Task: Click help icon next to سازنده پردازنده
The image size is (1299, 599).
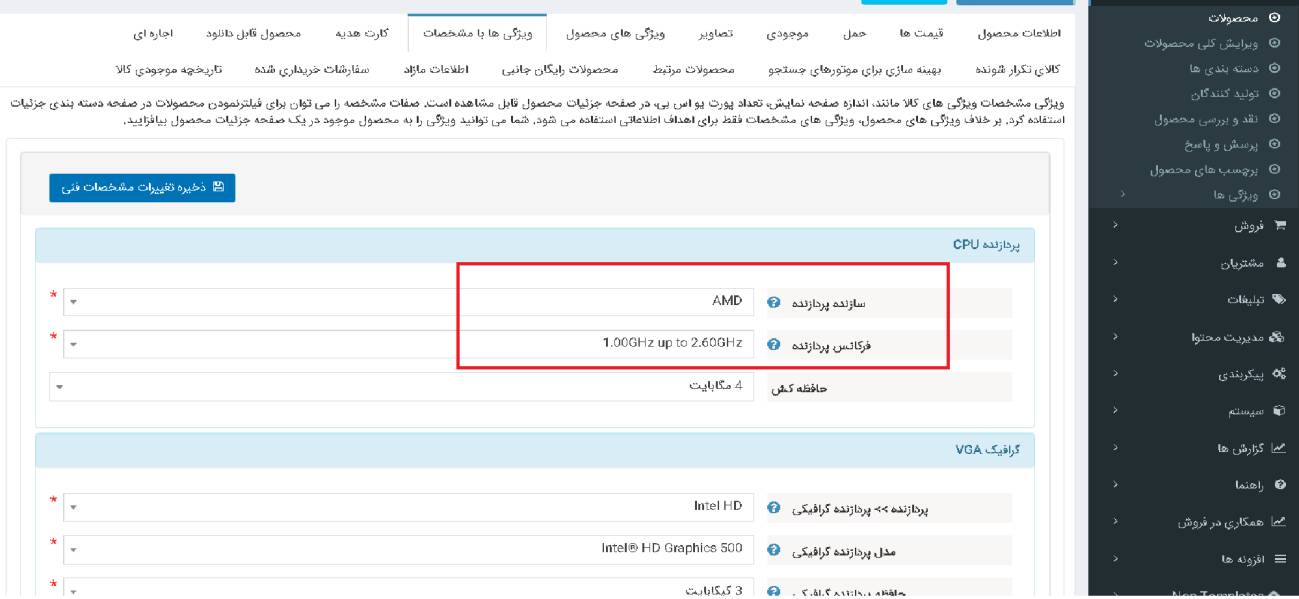Action: [773, 303]
